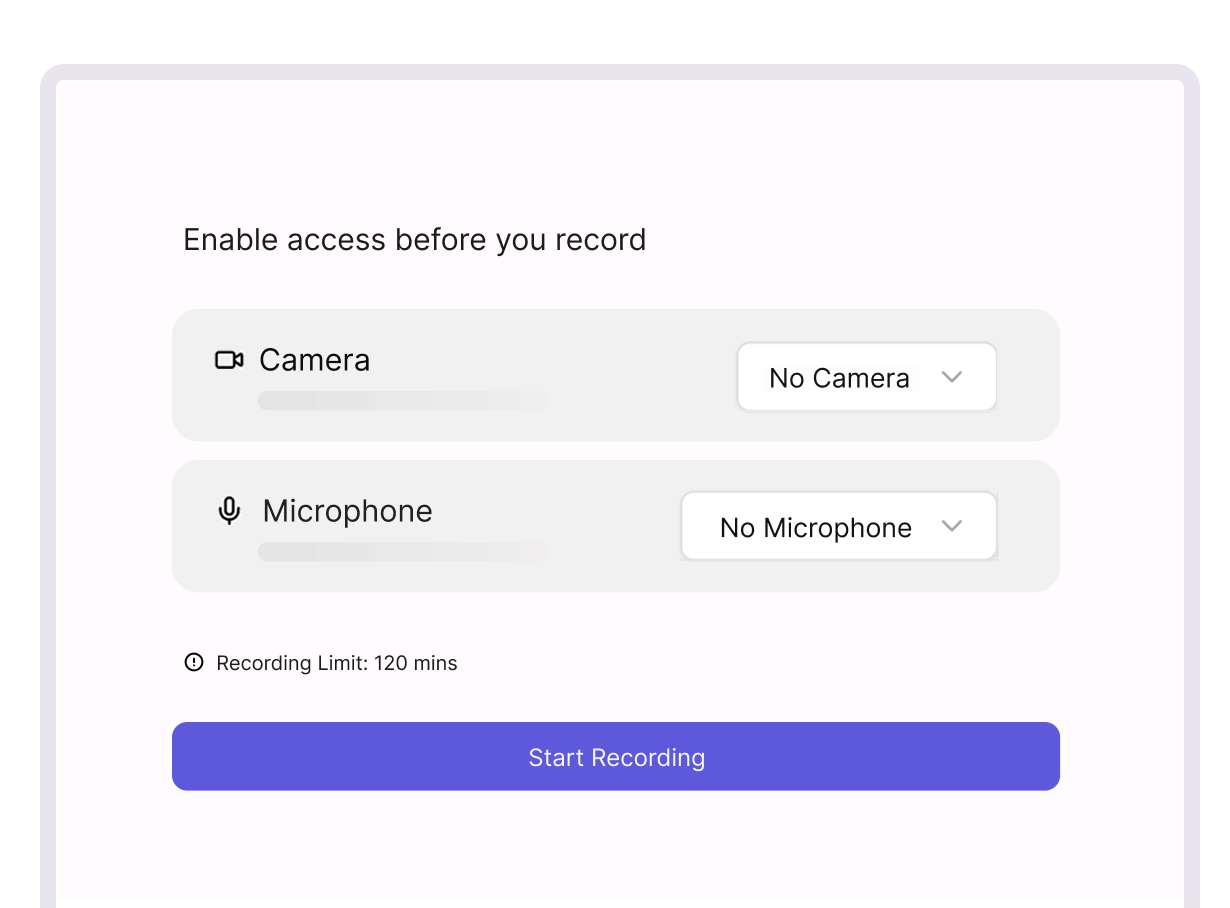Expand the camera device selection list
1230x908 pixels.
coord(866,377)
